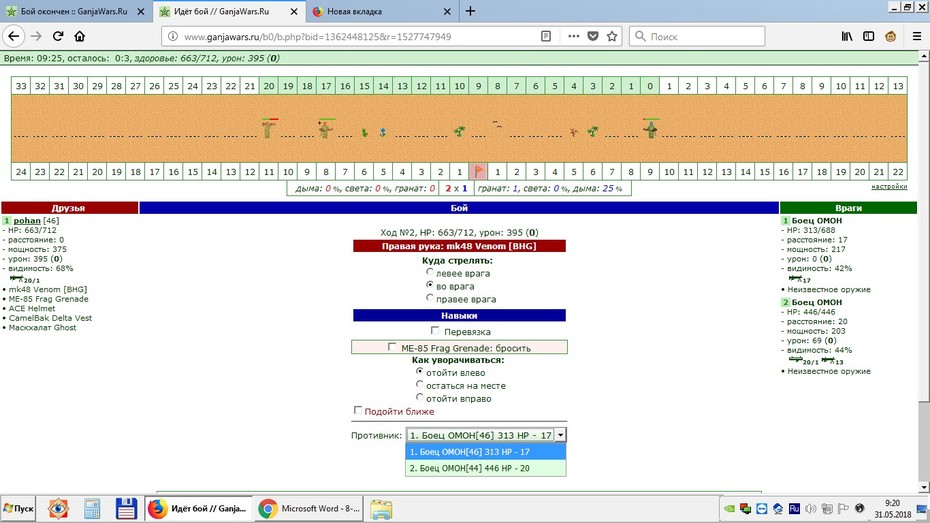
Task: Close the 'Бой окончен' tab
Action: tap(141, 11)
